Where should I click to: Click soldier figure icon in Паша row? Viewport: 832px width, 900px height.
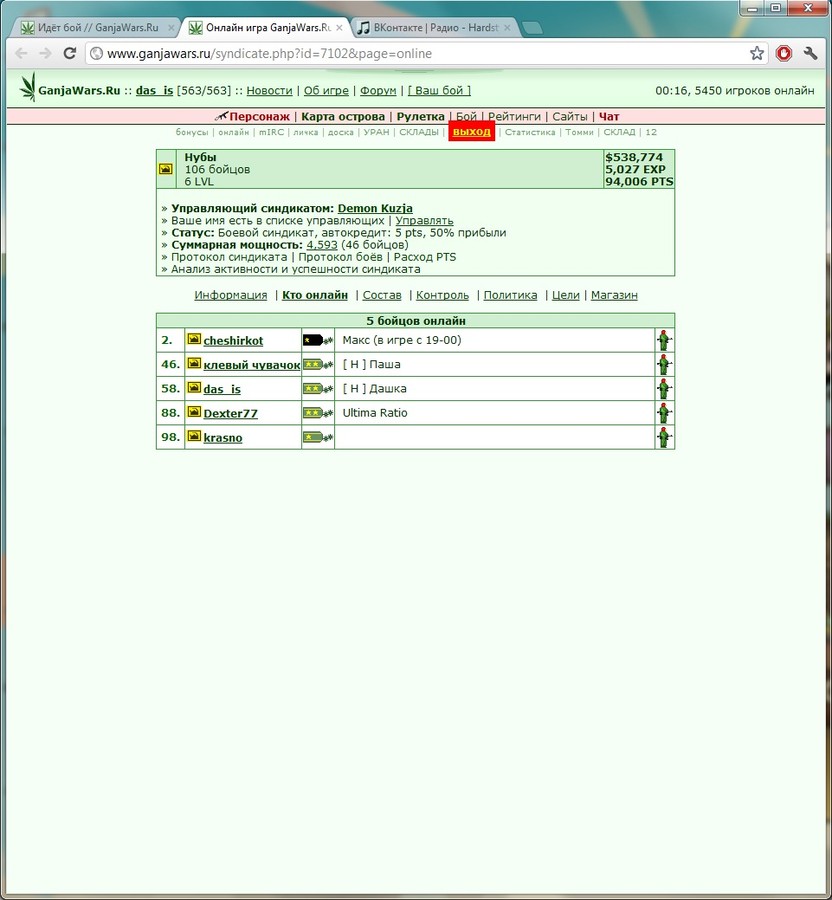click(x=664, y=364)
